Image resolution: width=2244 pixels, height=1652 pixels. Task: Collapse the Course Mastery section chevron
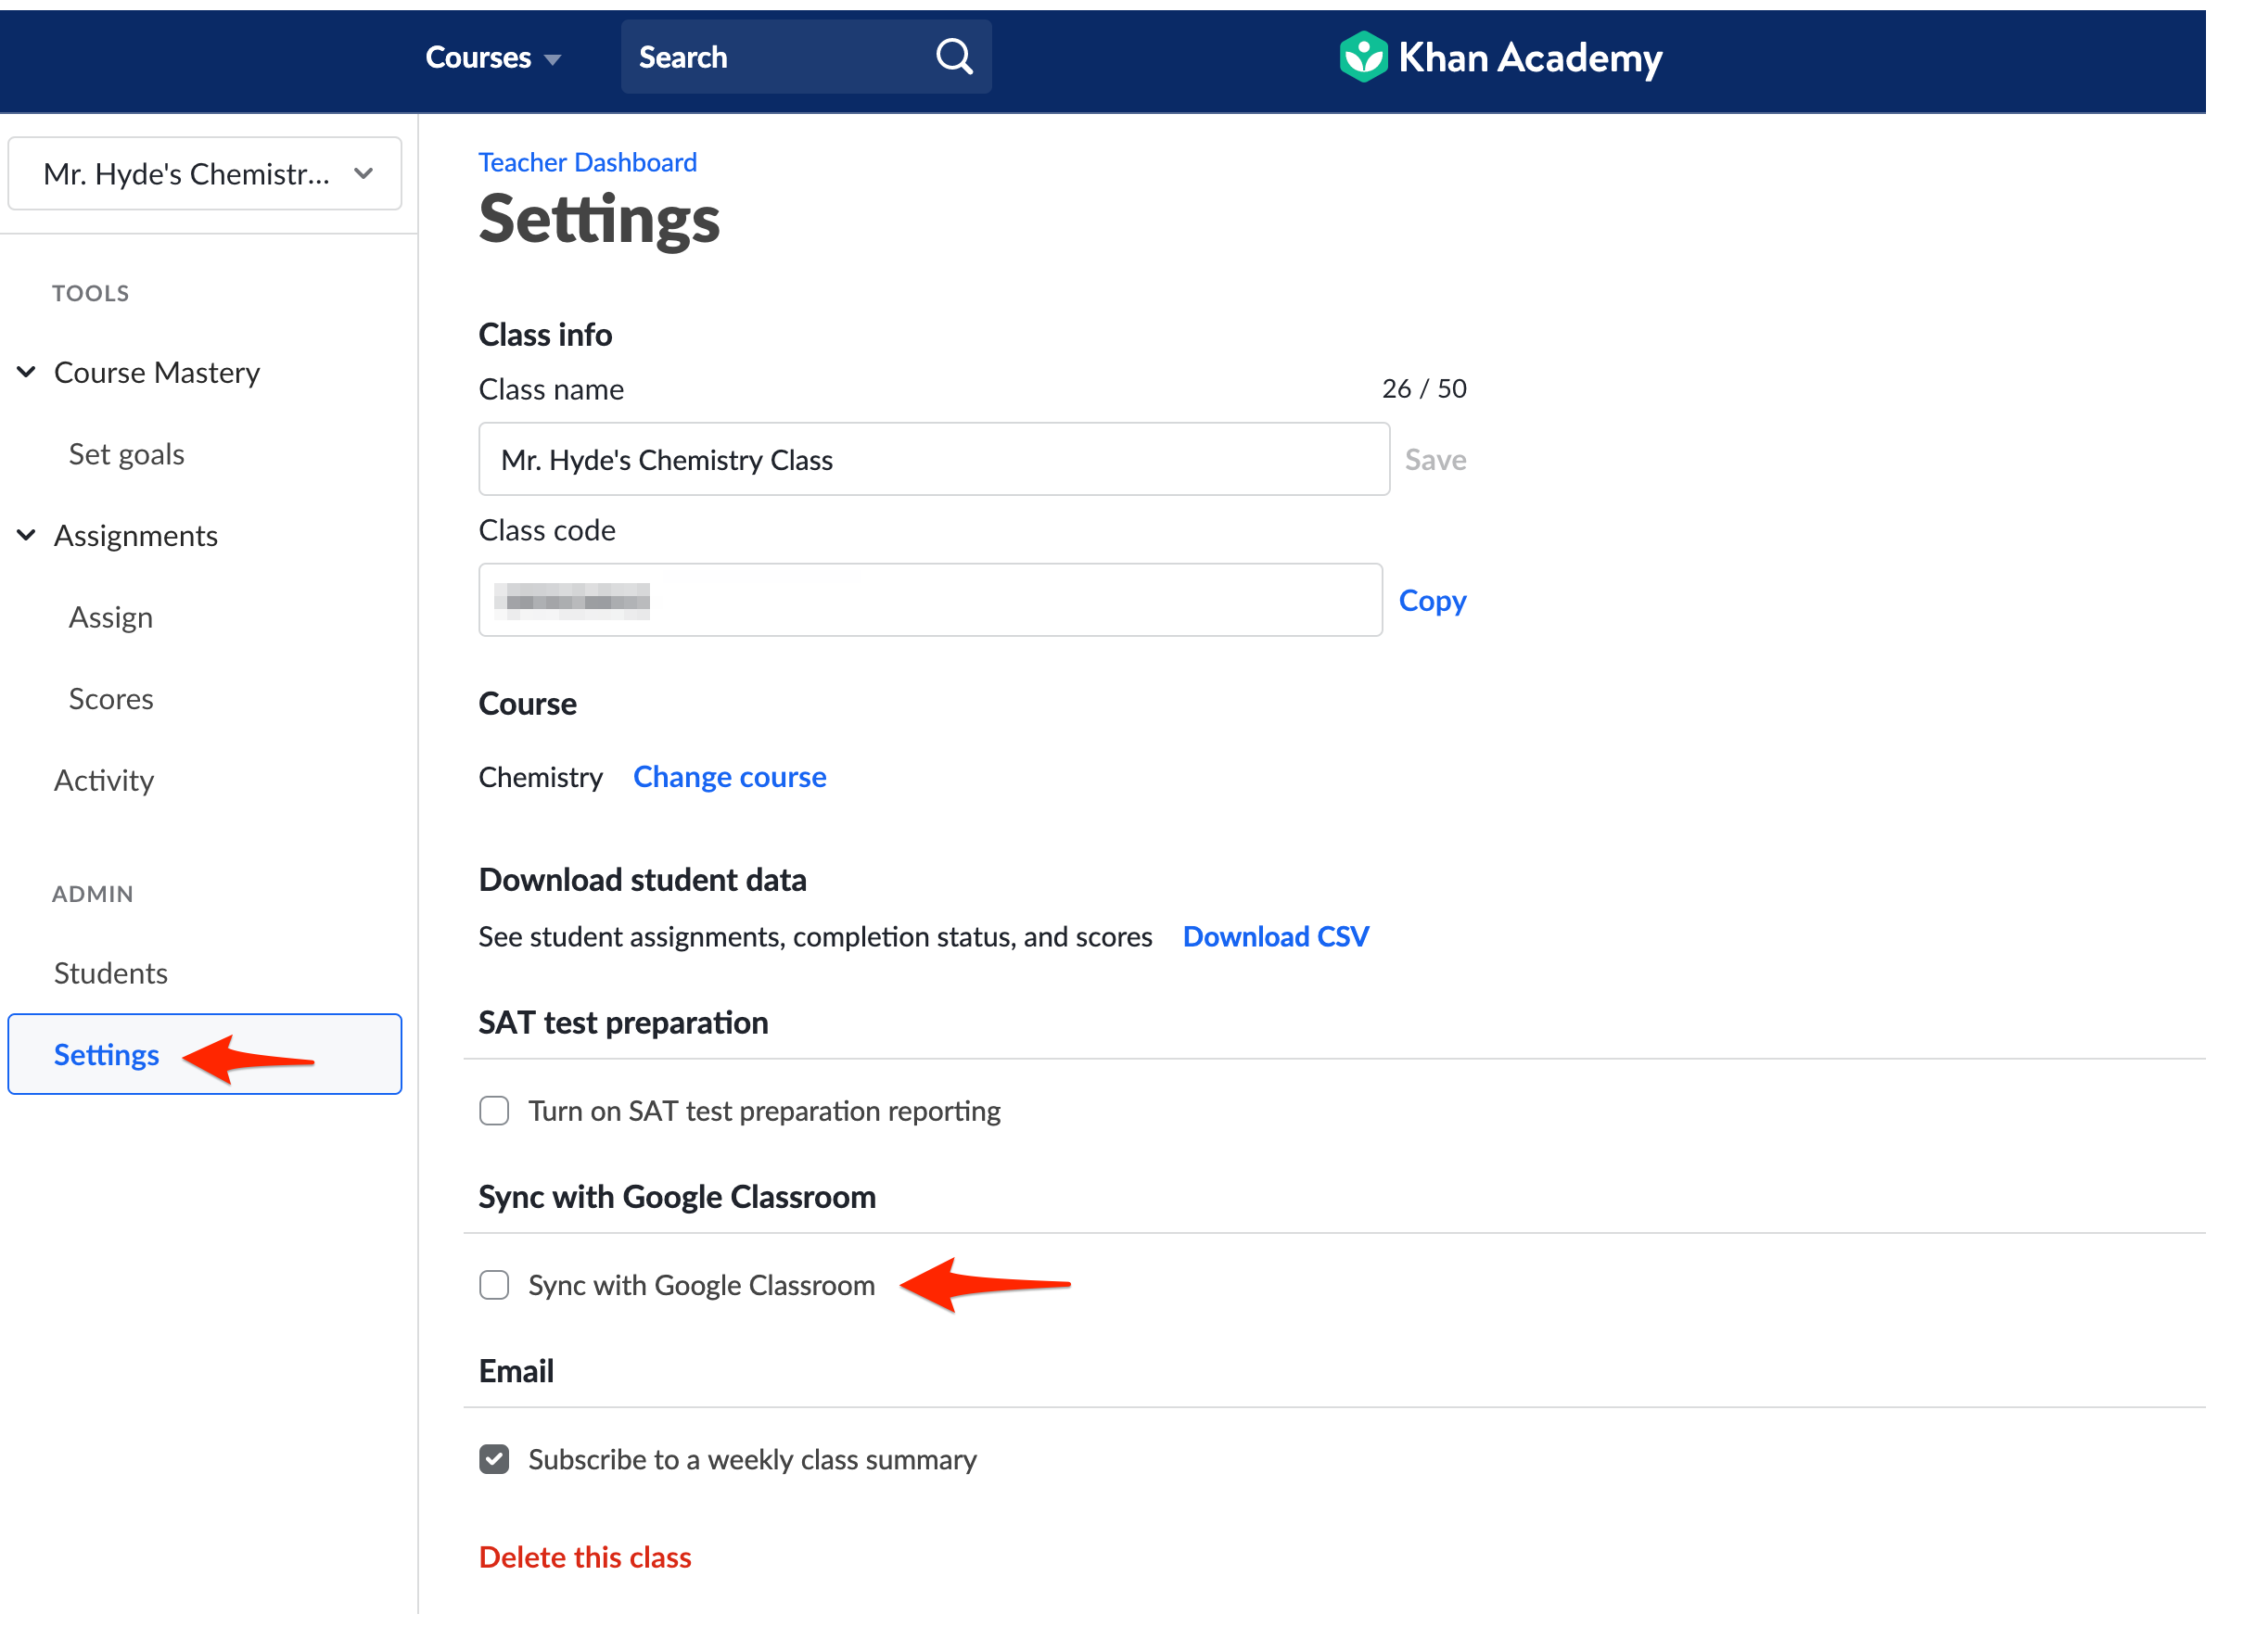[27, 372]
